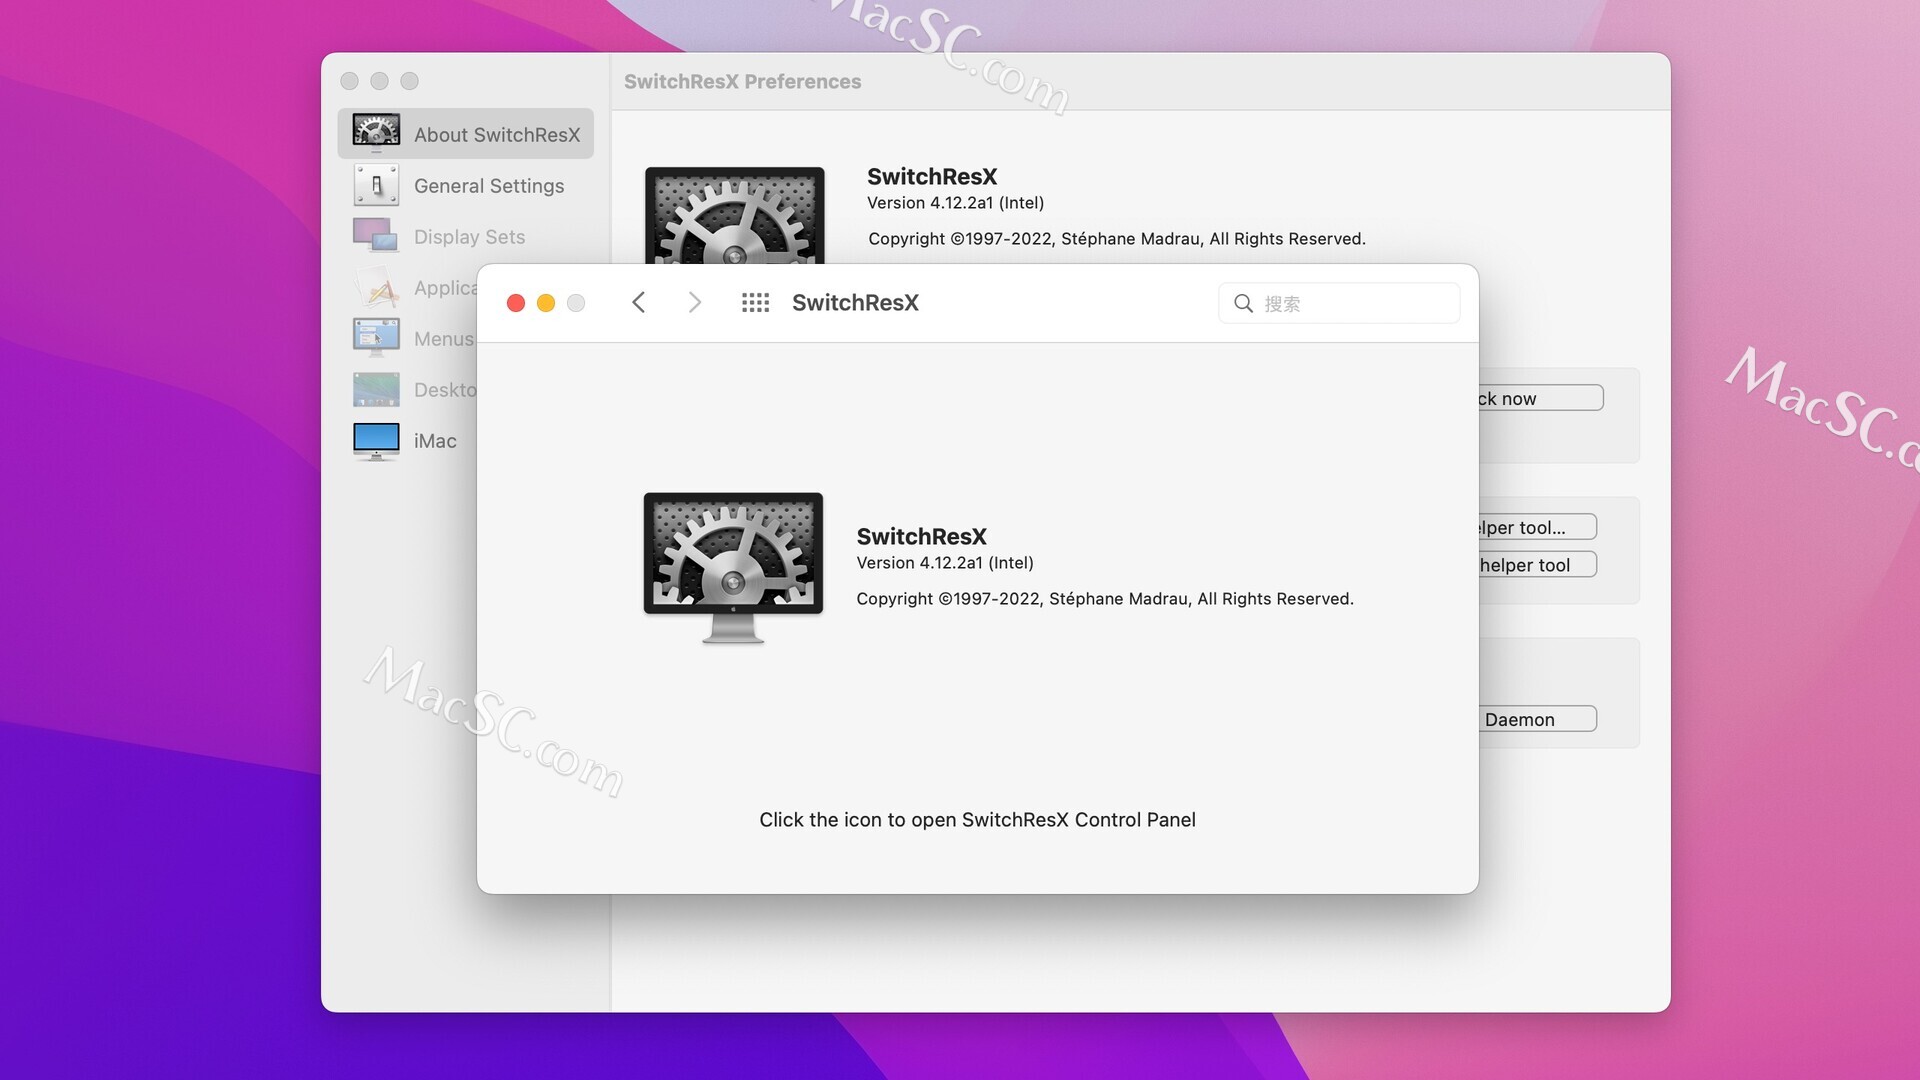
Task: Click the About SwitchResX sidebar icon
Action: [x=376, y=133]
